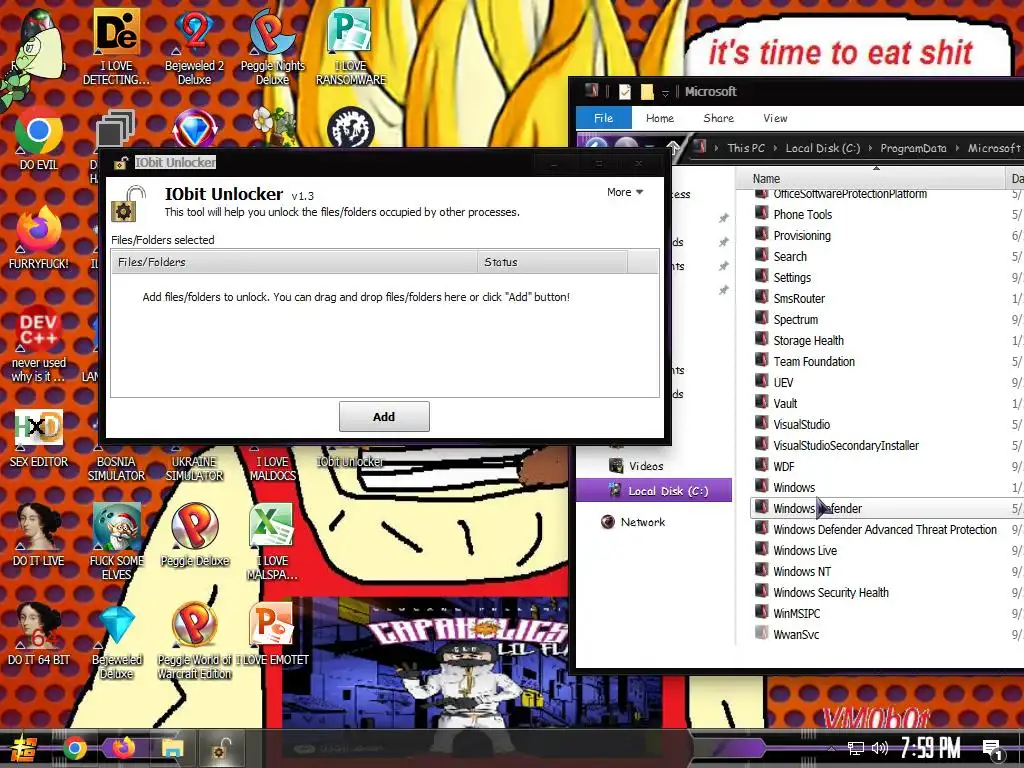Click ProgramData in the address breadcrumb
1024x768 pixels.
pos(913,148)
